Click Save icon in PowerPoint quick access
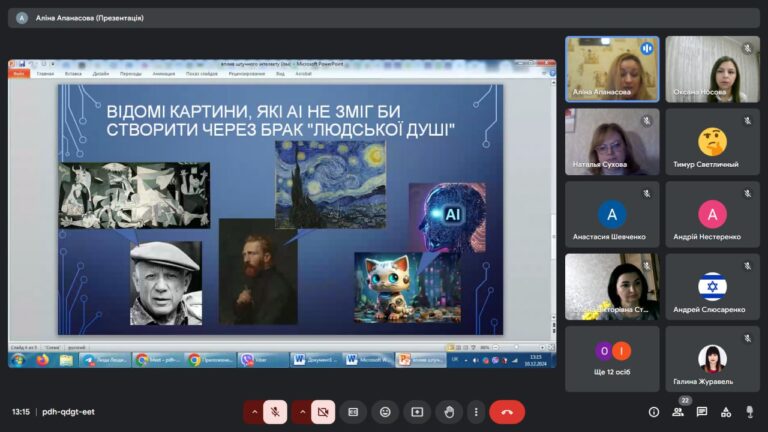This screenshot has height=432, width=768. 22,64
